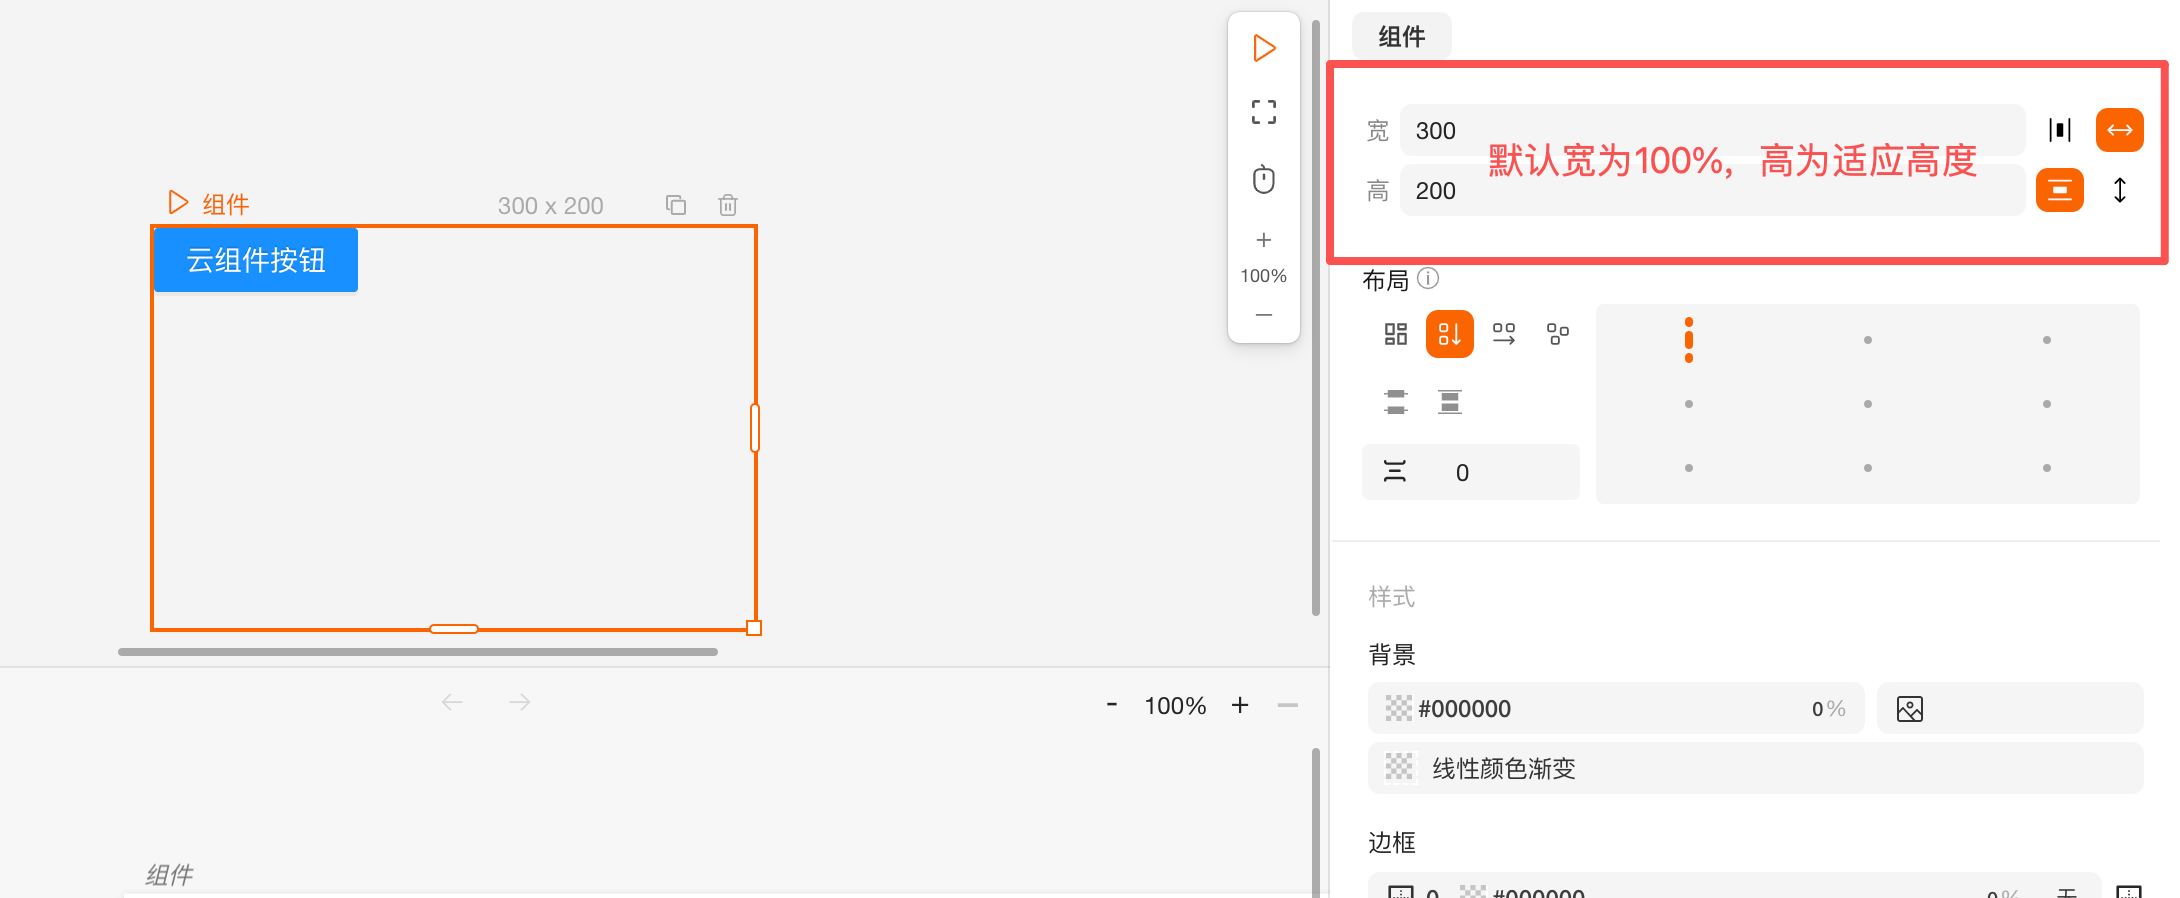Click the info icon beside 布局
The width and height of the screenshot is (2180, 898).
[x=1428, y=279]
